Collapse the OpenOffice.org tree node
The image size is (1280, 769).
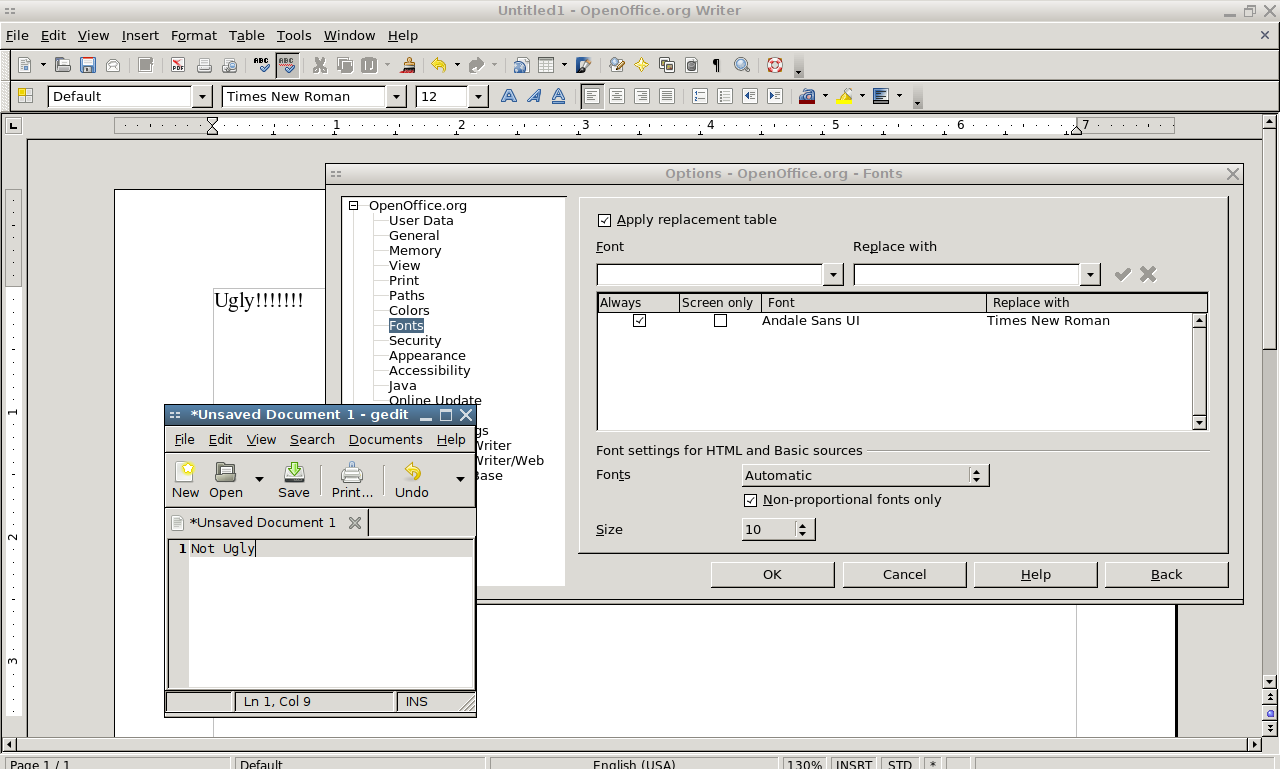point(354,206)
